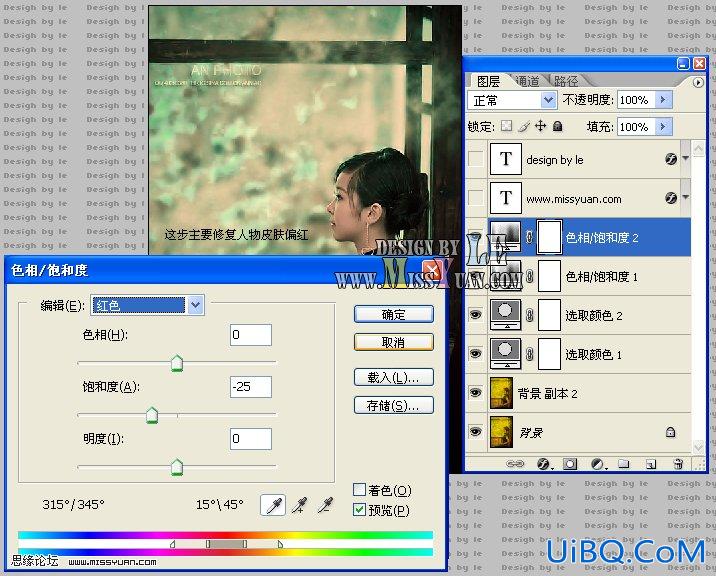Click the 饱和度(A) saturation slider handle

(x=152, y=415)
